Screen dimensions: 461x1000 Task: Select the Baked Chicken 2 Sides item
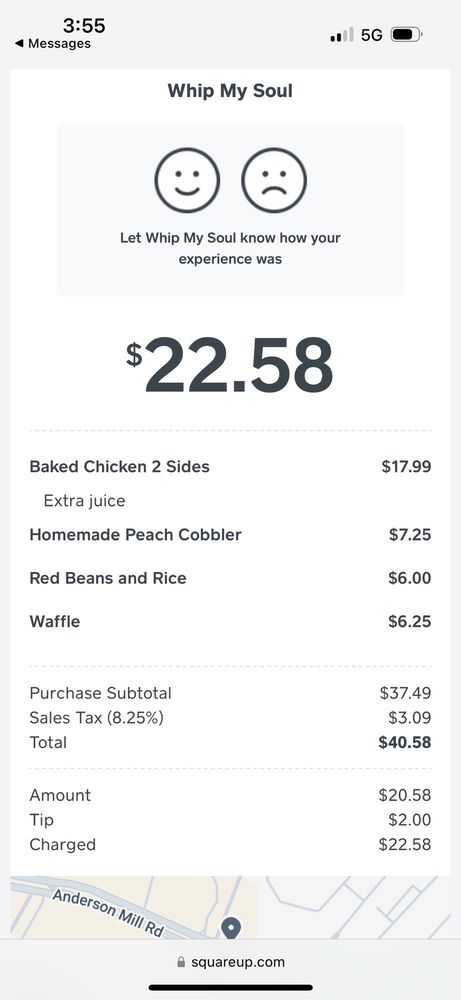click(230, 467)
